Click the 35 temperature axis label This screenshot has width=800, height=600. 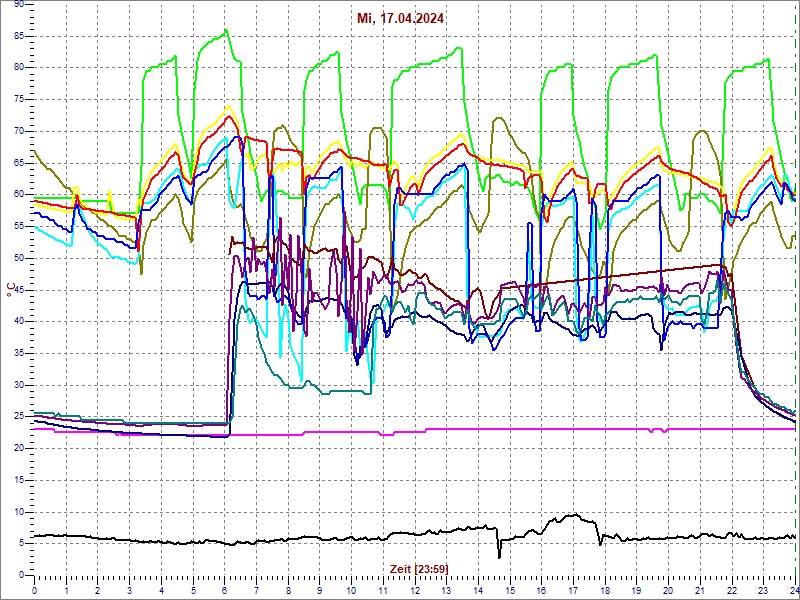[x=18, y=354]
